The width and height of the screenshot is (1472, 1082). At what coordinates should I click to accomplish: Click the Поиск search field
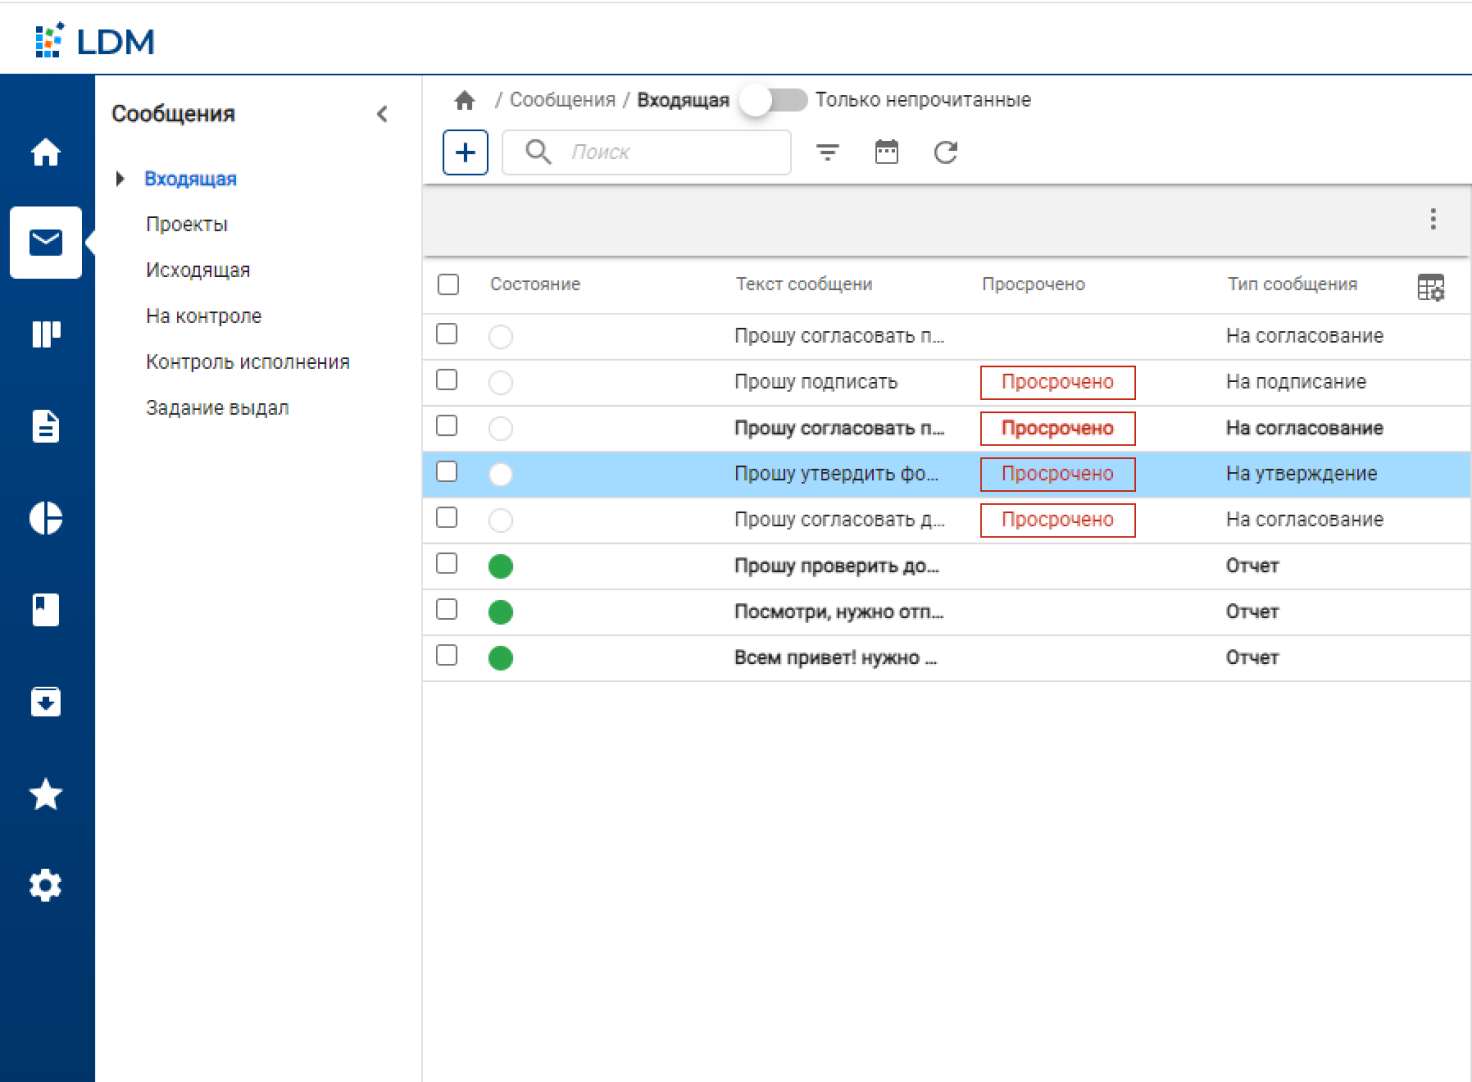point(647,152)
